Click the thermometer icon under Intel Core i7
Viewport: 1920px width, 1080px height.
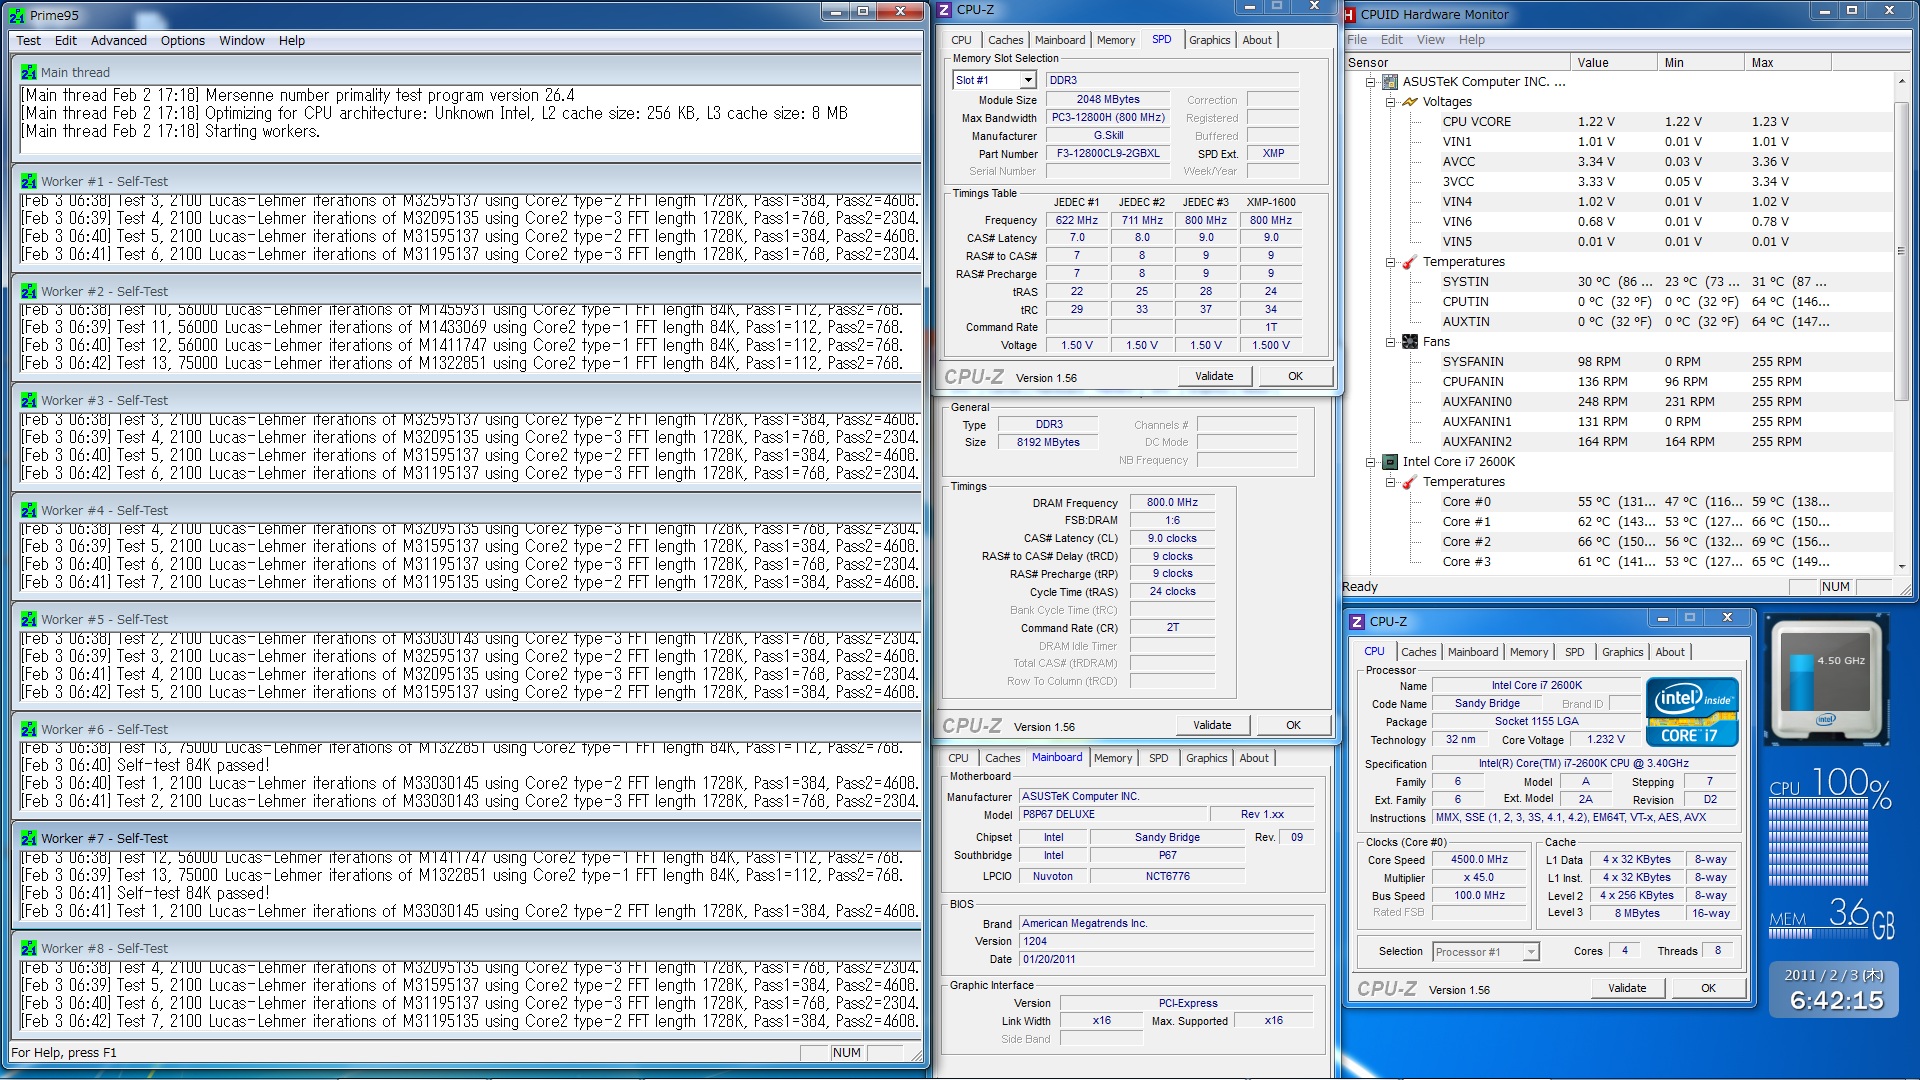(x=1410, y=482)
